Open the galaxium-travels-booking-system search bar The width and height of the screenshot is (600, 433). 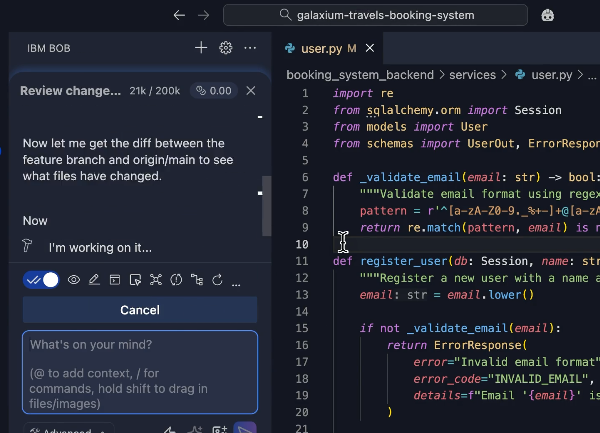click(x=375, y=15)
